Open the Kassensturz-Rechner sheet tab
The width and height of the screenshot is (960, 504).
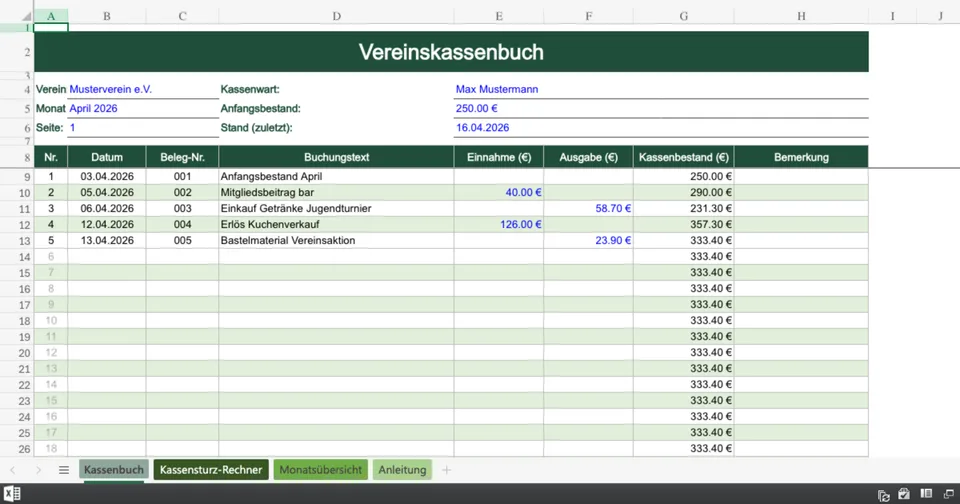coord(211,470)
